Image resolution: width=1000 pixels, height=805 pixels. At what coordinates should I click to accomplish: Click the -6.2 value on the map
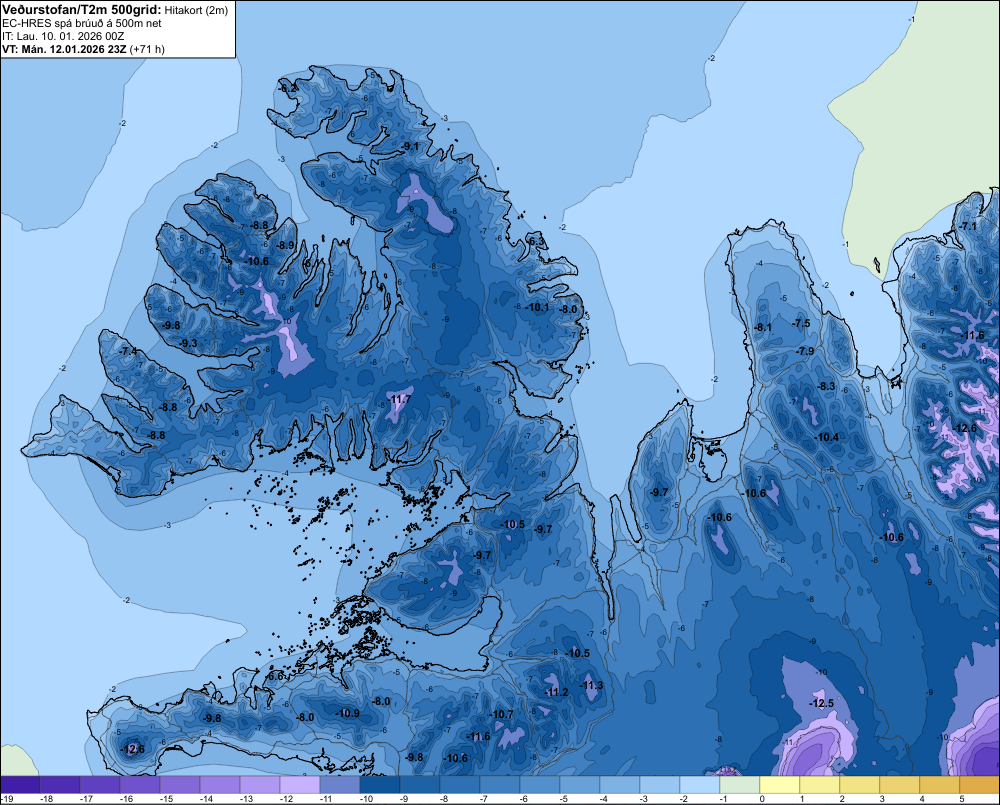tap(288, 88)
